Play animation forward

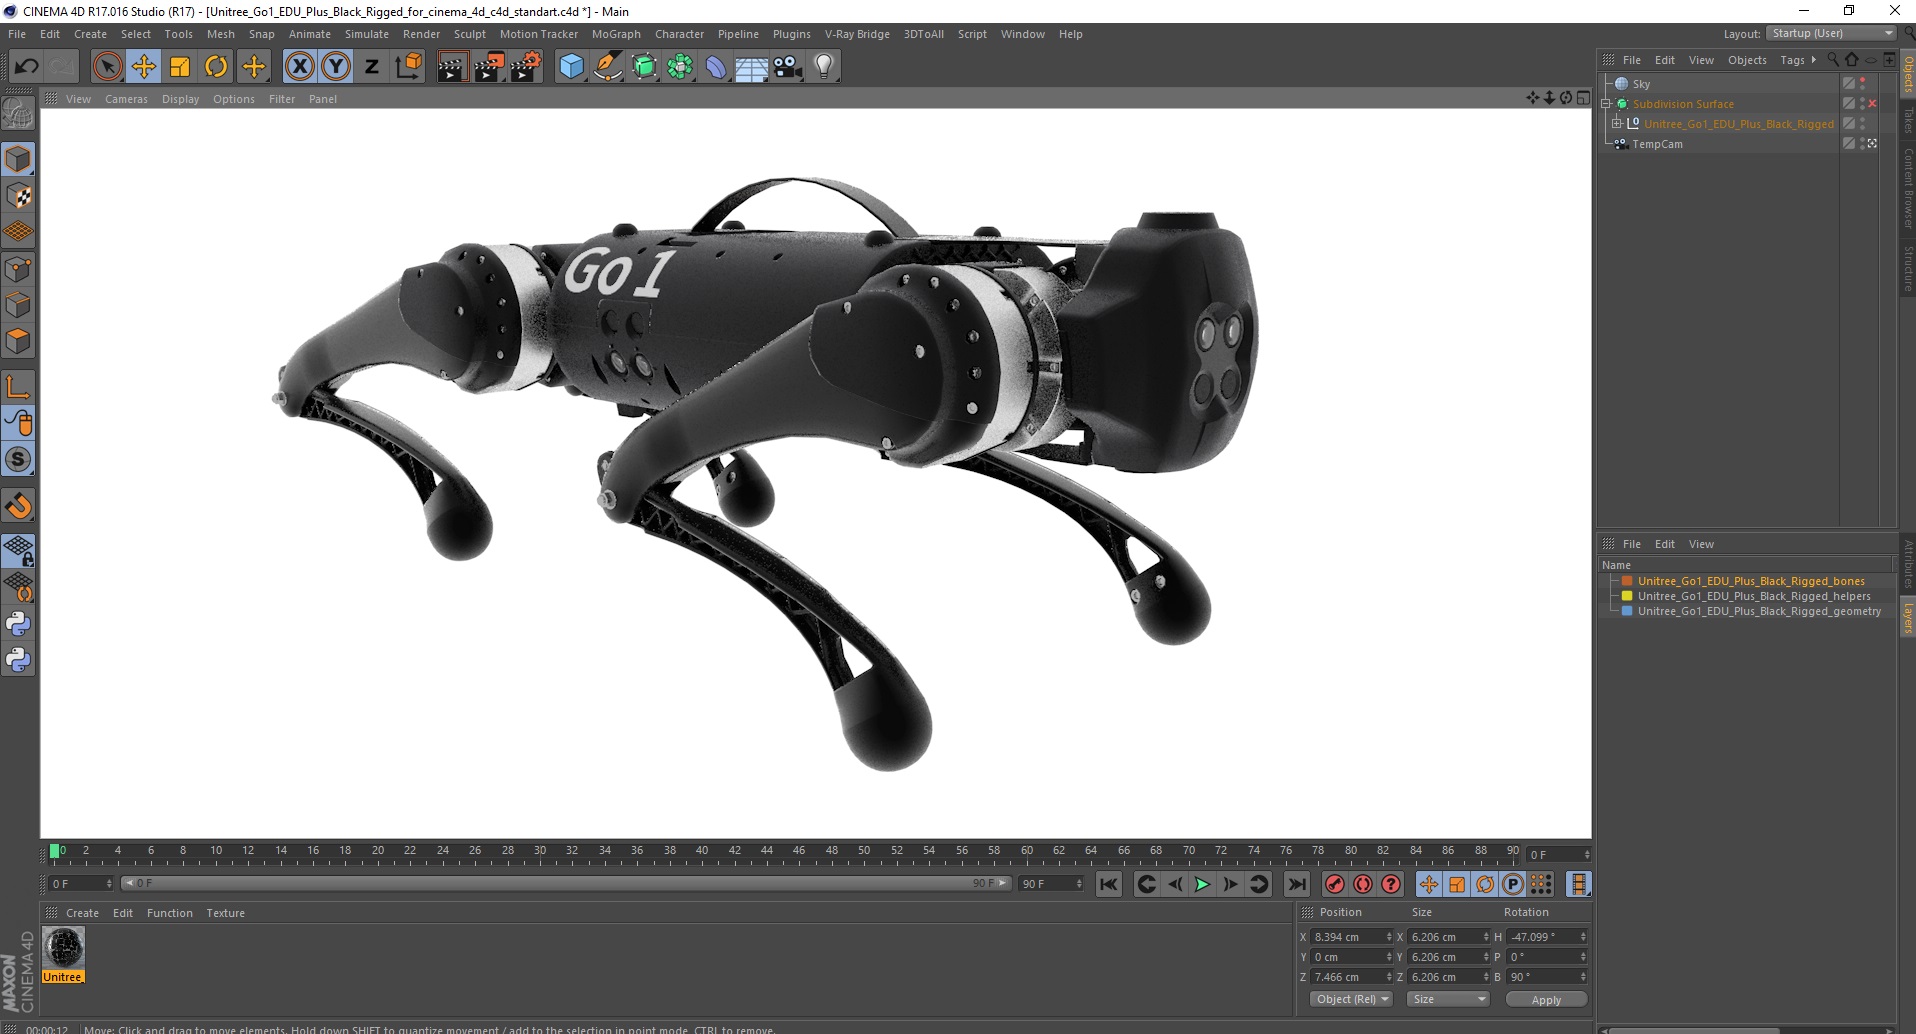coord(1202,884)
